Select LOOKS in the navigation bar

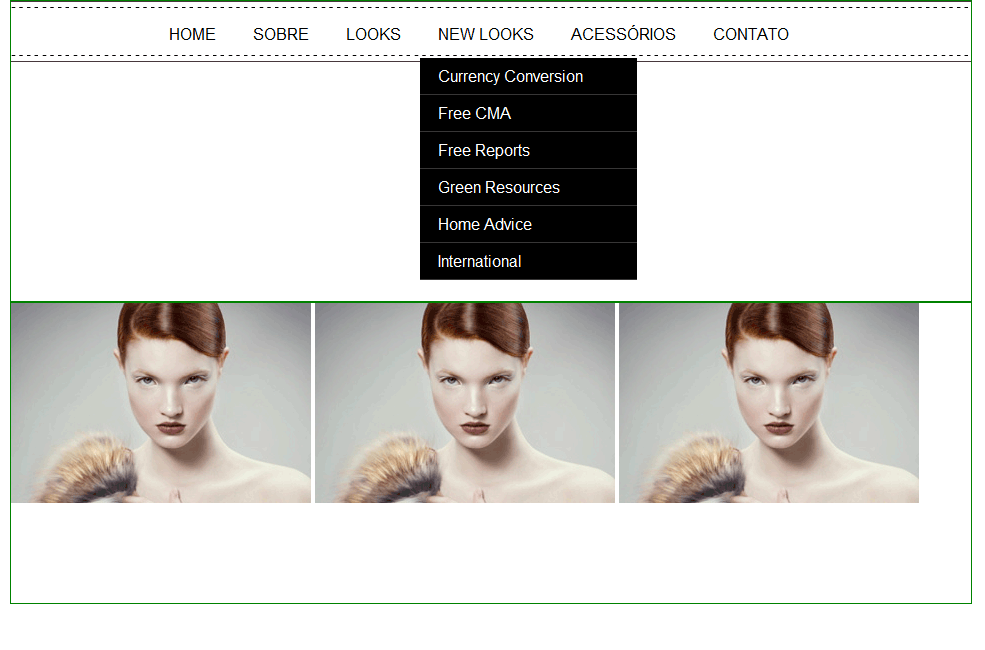pyautogui.click(x=373, y=34)
